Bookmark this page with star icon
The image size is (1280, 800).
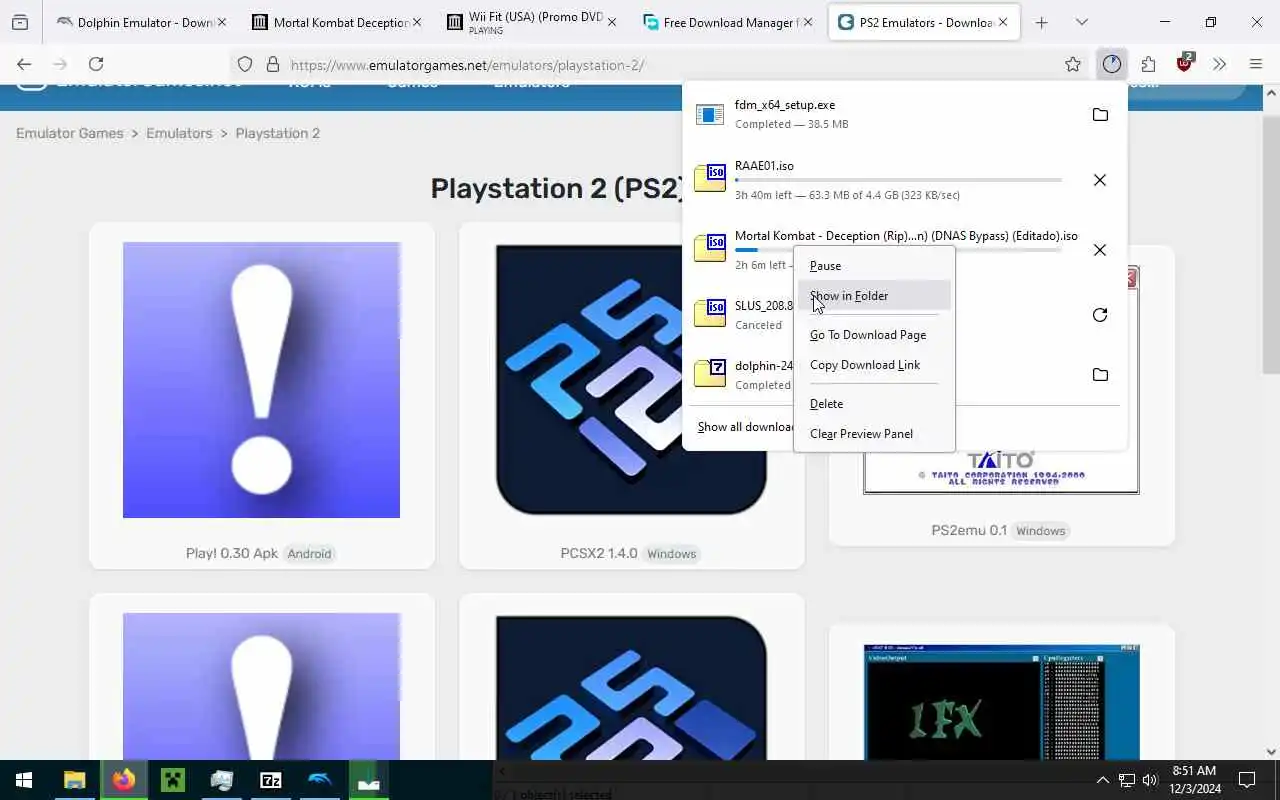1073,64
